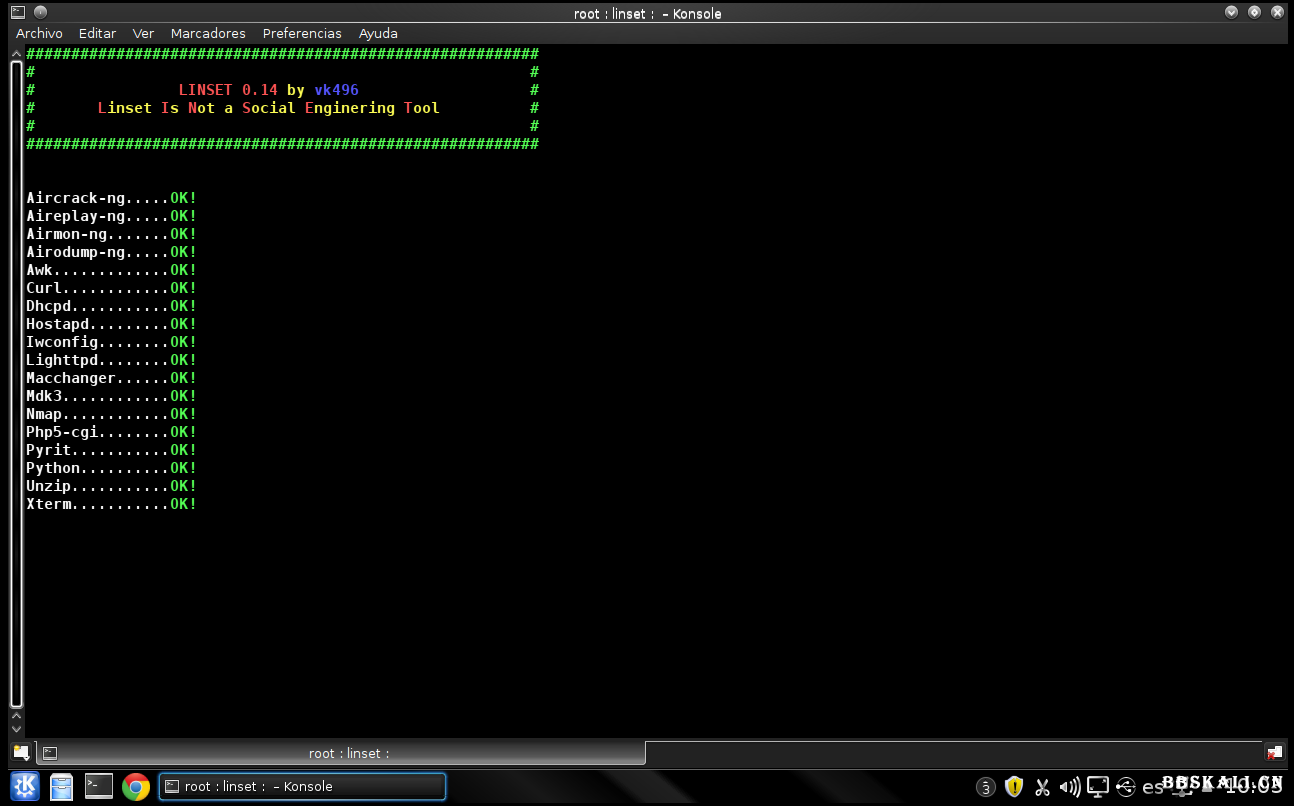Screen dimensions: 1294x806
Task: Open the clipboard scissors tray icon
Action: tap(1042, 787)
